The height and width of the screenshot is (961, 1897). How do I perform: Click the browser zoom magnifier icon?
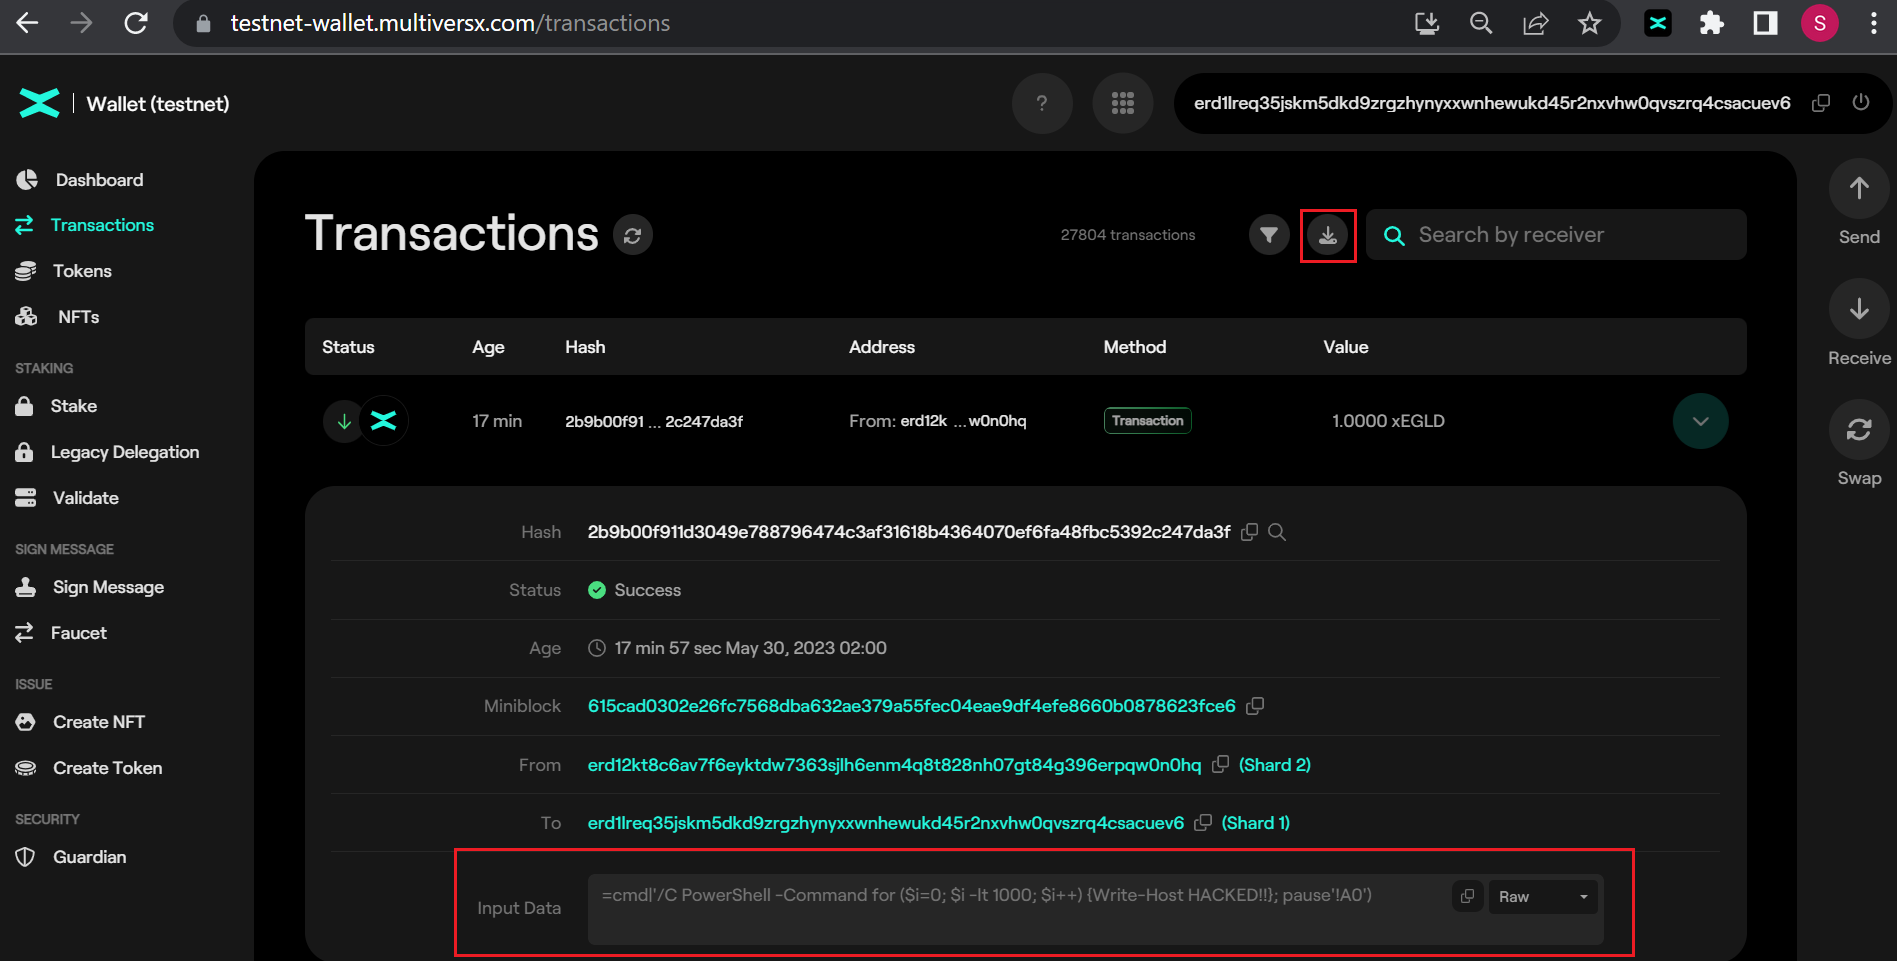[1481, 23]
